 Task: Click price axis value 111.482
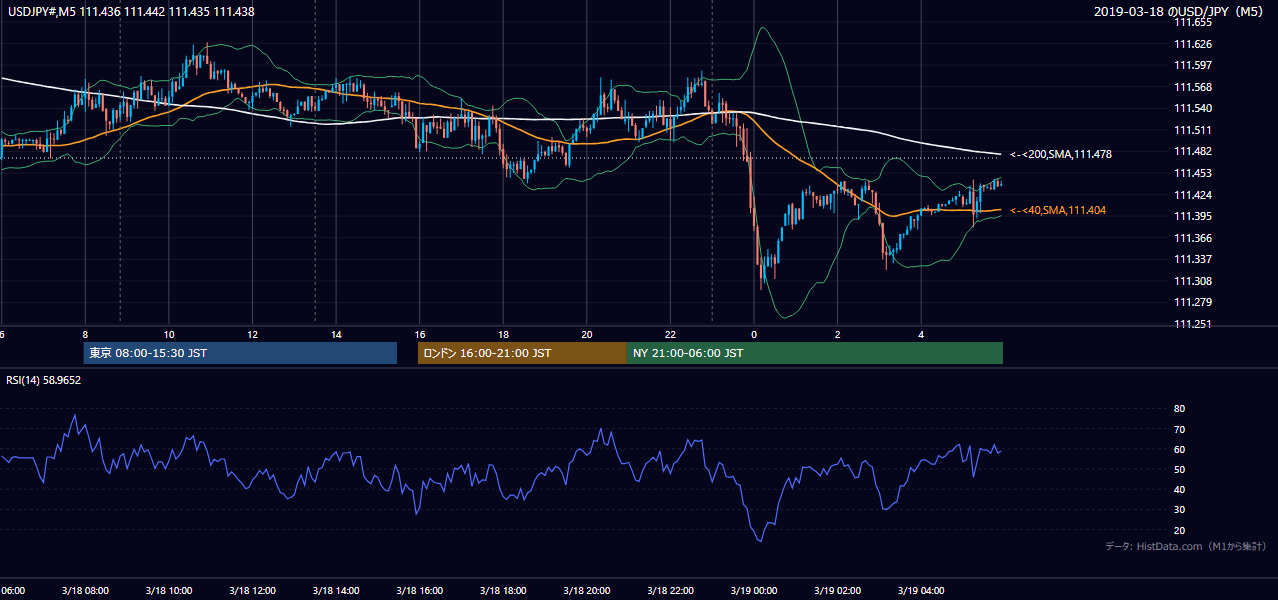click(1194, 151)
